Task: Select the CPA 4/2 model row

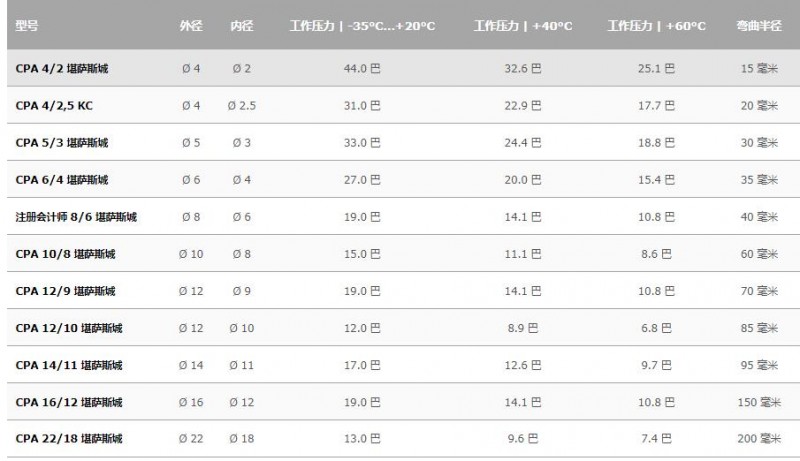Action: (x=403, y=68)
